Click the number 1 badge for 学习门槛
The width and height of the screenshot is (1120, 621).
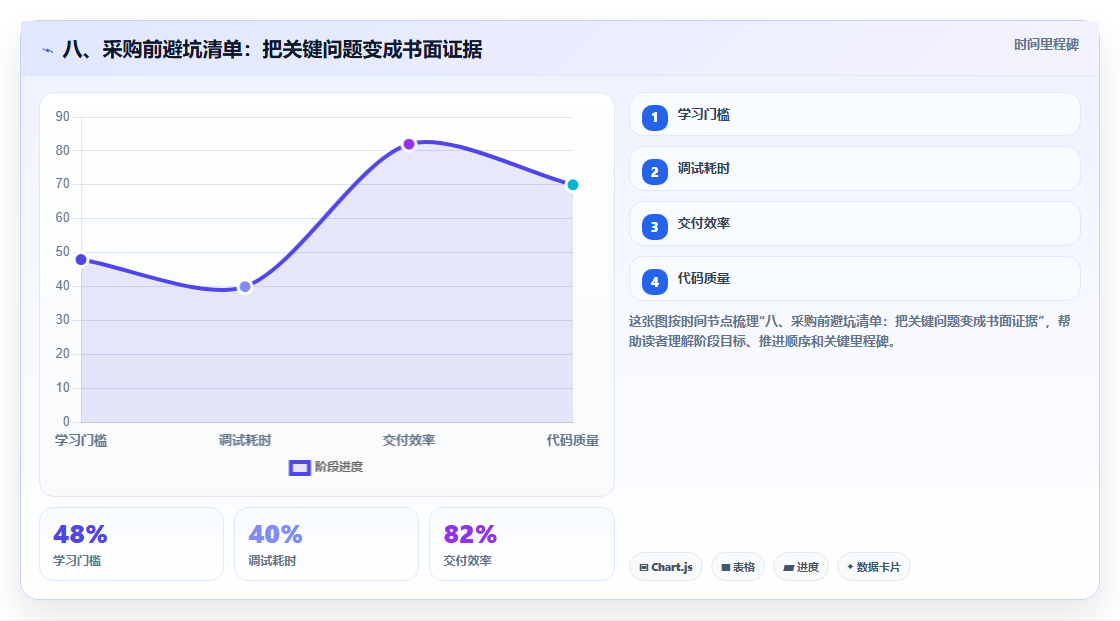(x=654, y=117)
